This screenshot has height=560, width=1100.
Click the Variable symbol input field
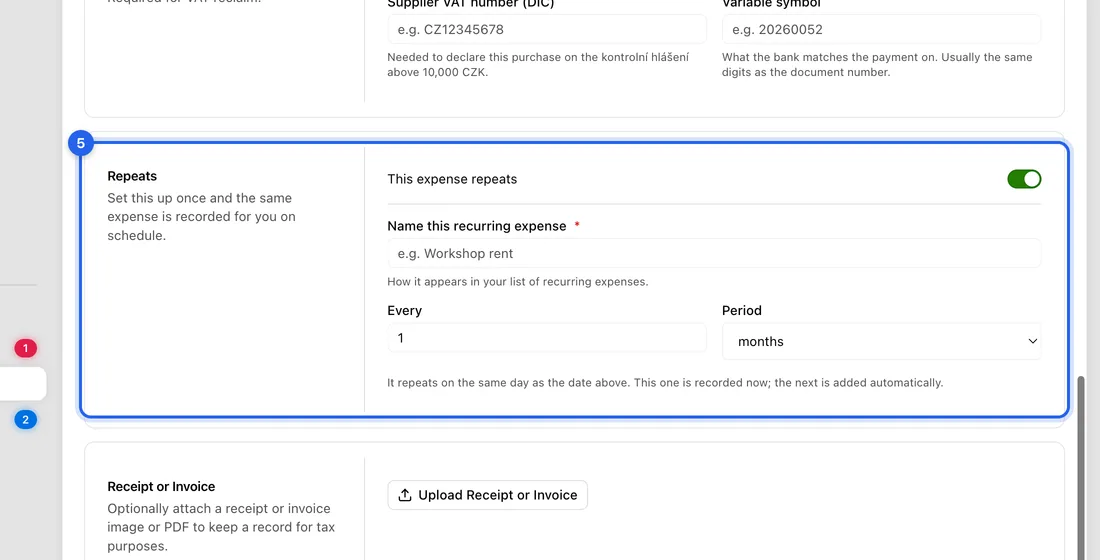pyautogui.click(x=882, y=29)
